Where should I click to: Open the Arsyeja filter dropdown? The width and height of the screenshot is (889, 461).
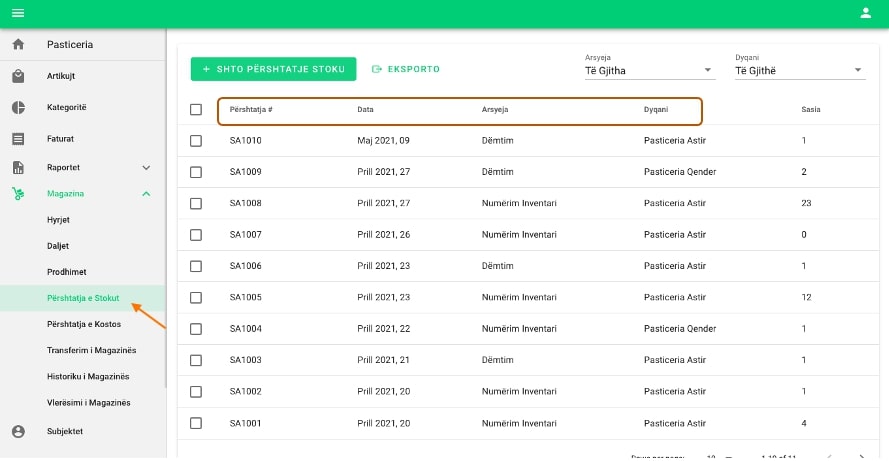[649, 70]
